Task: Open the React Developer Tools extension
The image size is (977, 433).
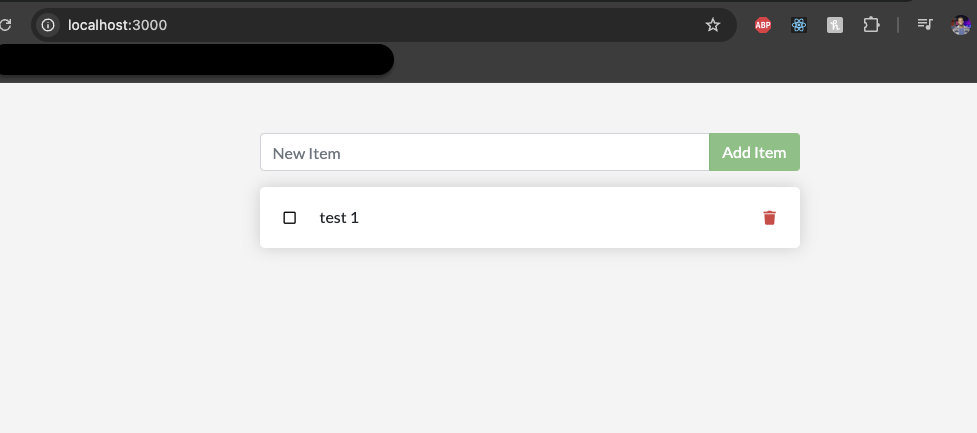Action: (x=799, y=25)
